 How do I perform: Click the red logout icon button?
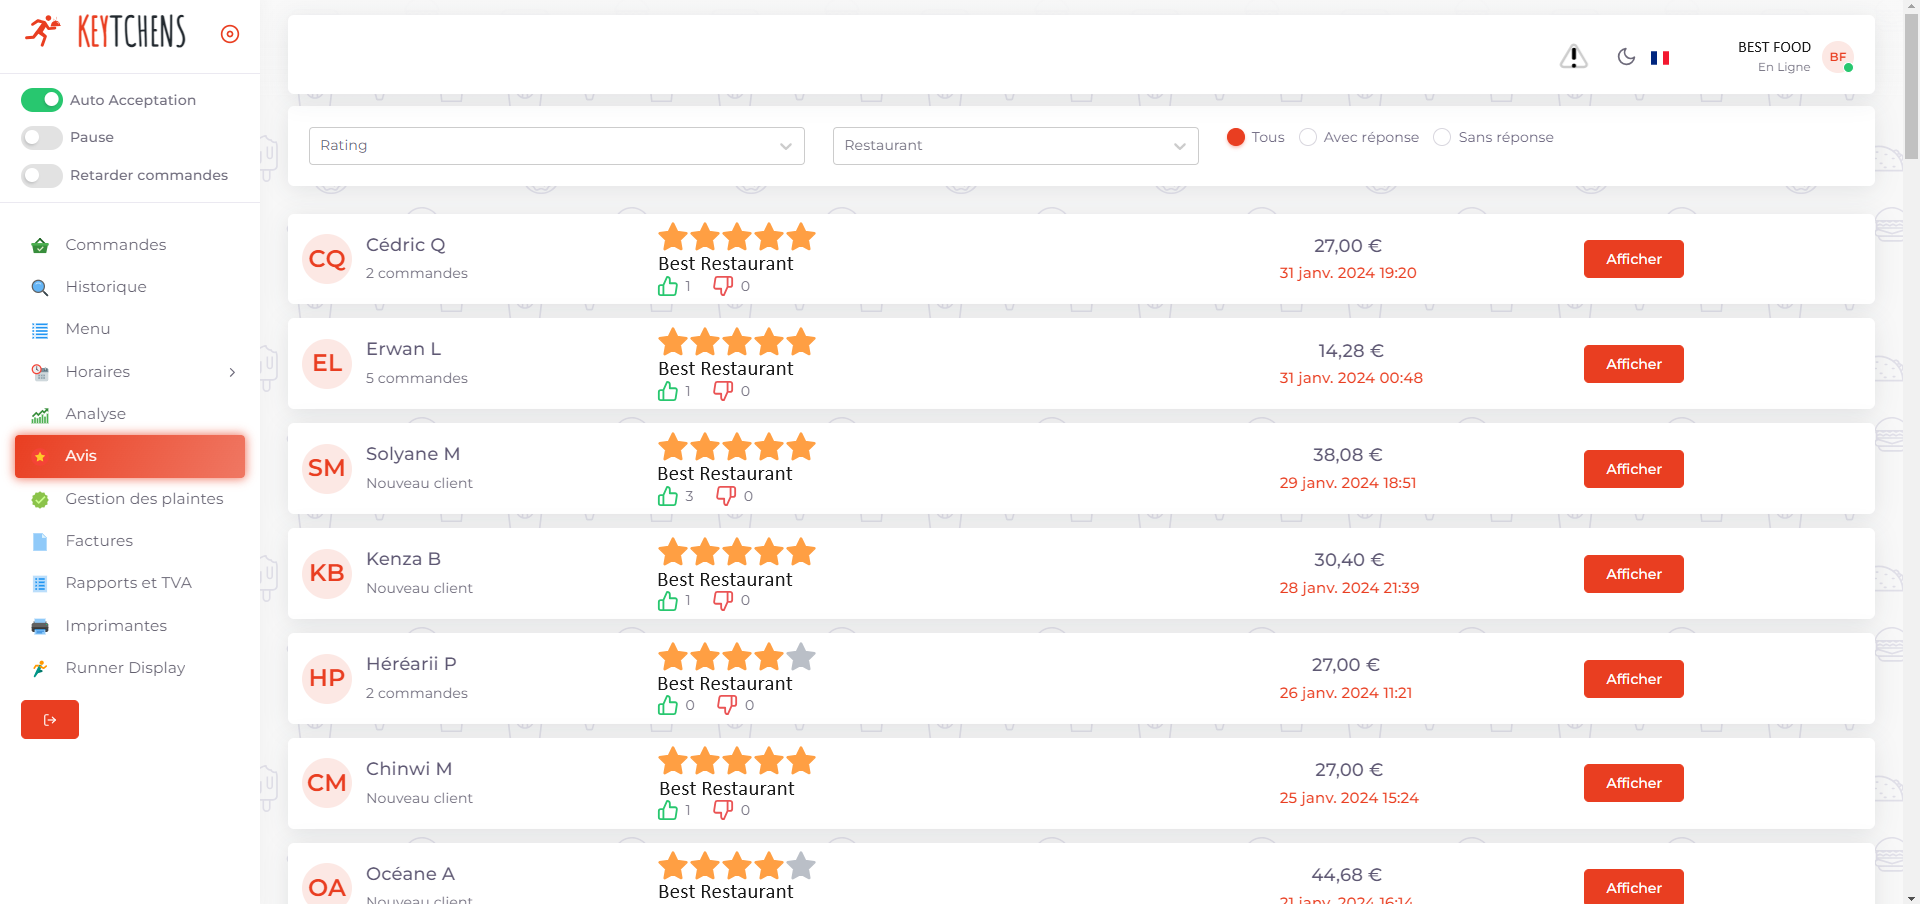[x=50, y=719]
